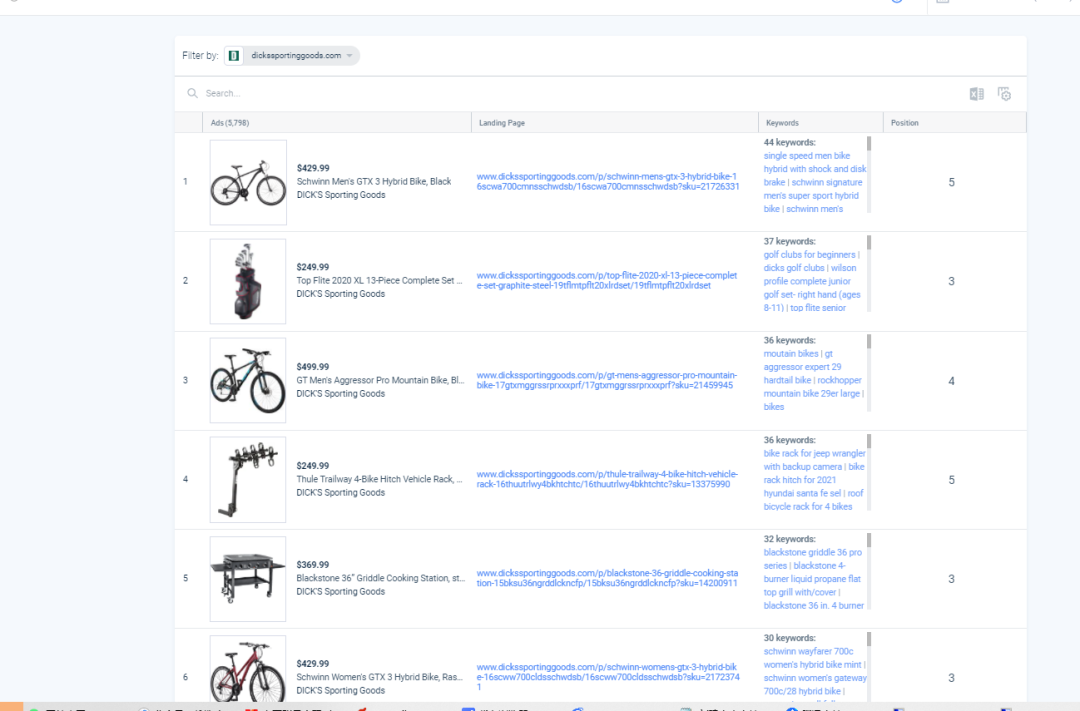Sort by the Position column header
Screen dimensions: 1080x711
click(x=905, y=123)
